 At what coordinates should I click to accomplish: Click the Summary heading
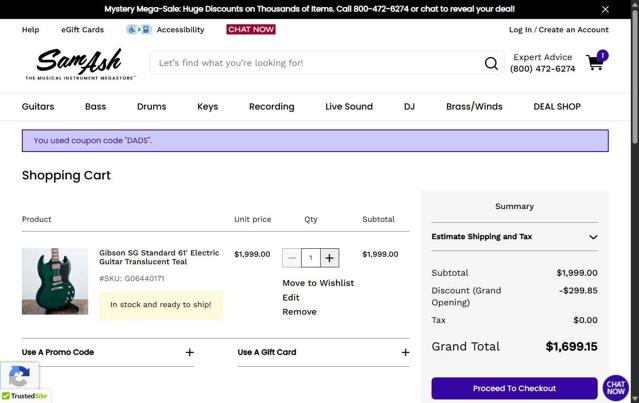coord(514,206)
